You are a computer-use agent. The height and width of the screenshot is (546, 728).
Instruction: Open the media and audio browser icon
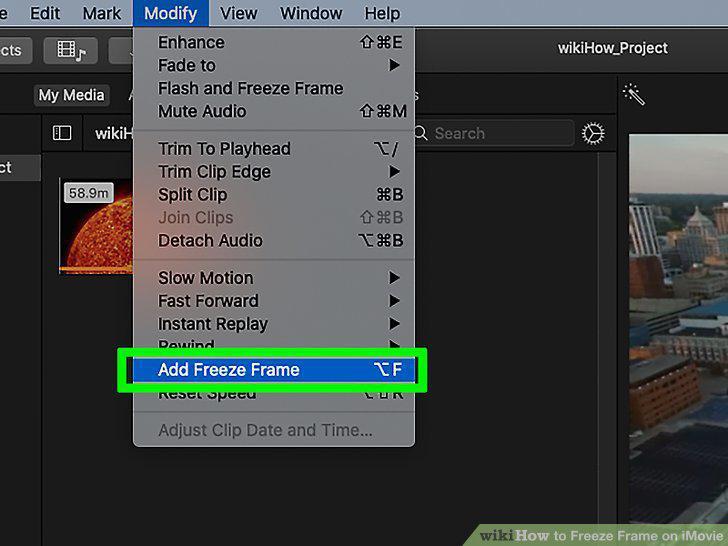[71, 50]
